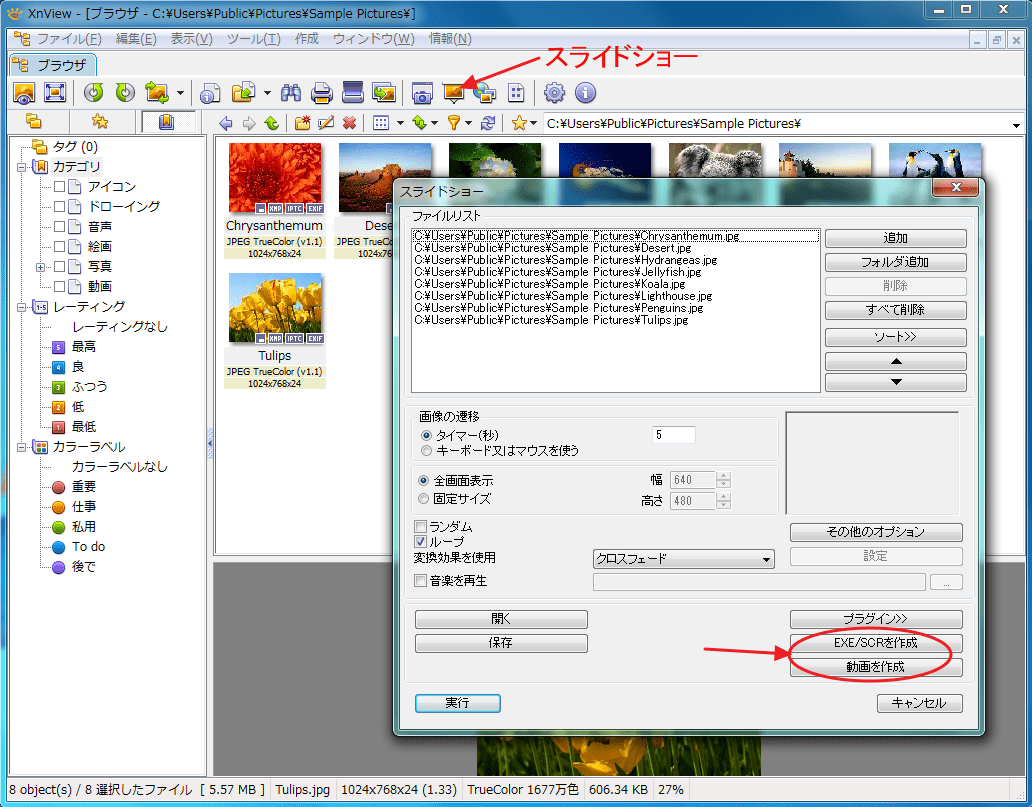Open settings with the gear icon
Viewport: 1032px width, 807px height.
[554, 93]
